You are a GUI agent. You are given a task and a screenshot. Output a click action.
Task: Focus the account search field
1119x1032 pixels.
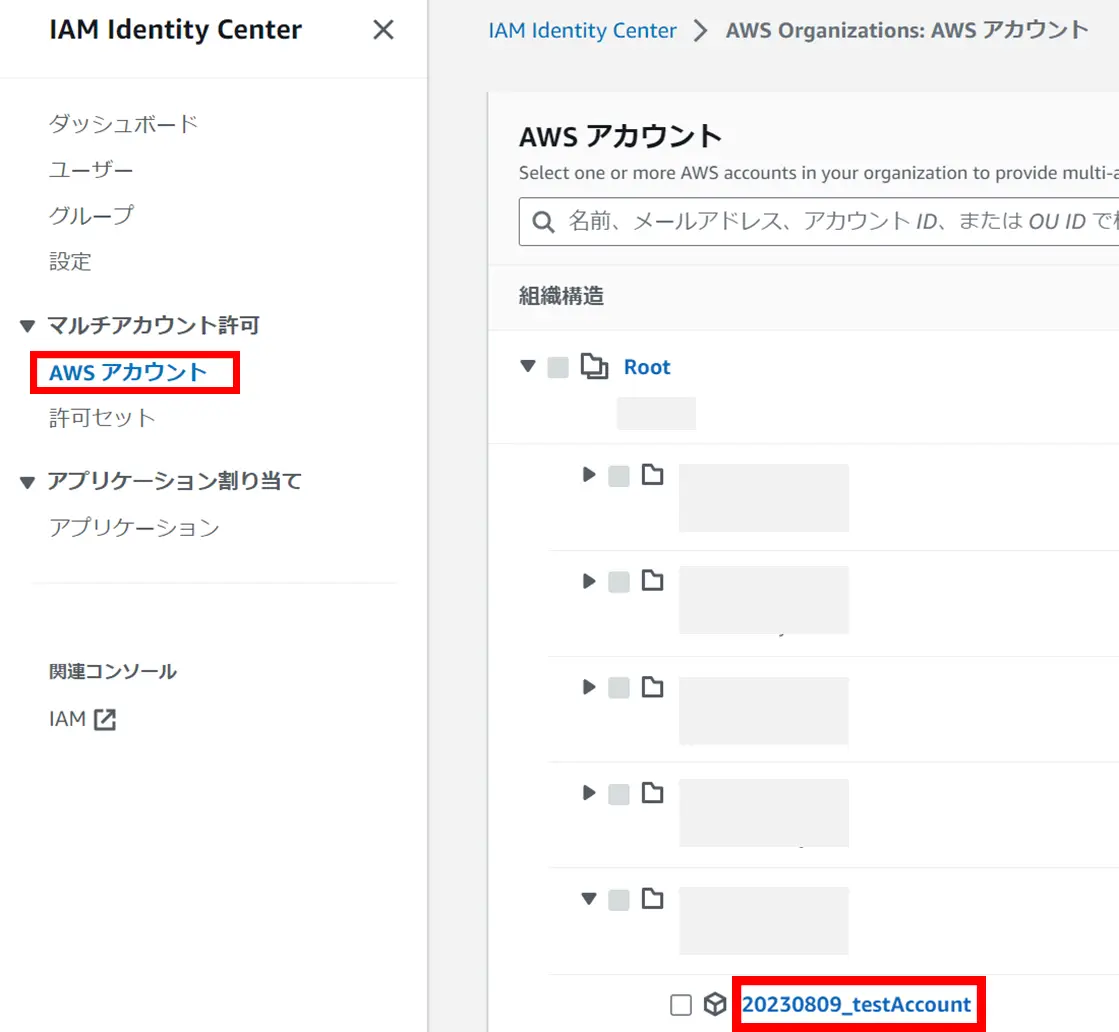(819, 222)
